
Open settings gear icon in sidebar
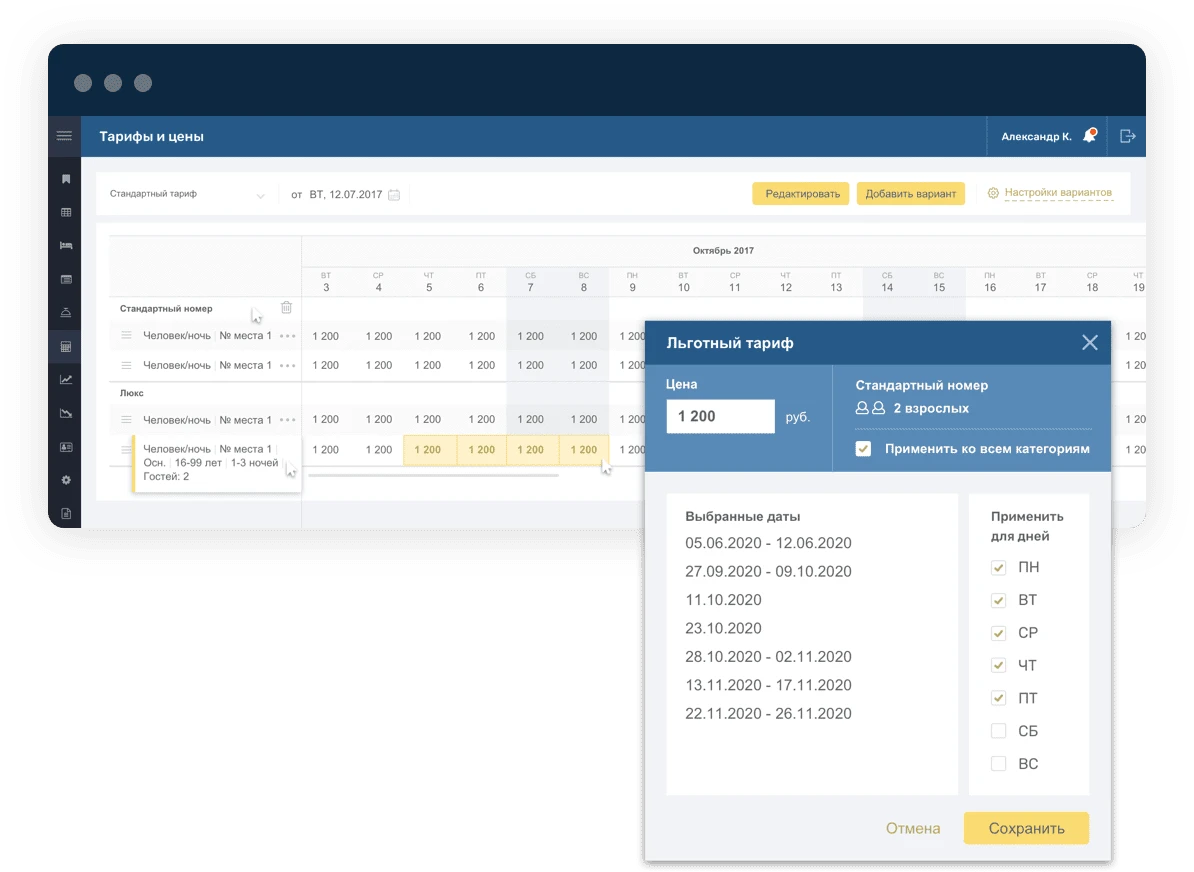(66, 480)
